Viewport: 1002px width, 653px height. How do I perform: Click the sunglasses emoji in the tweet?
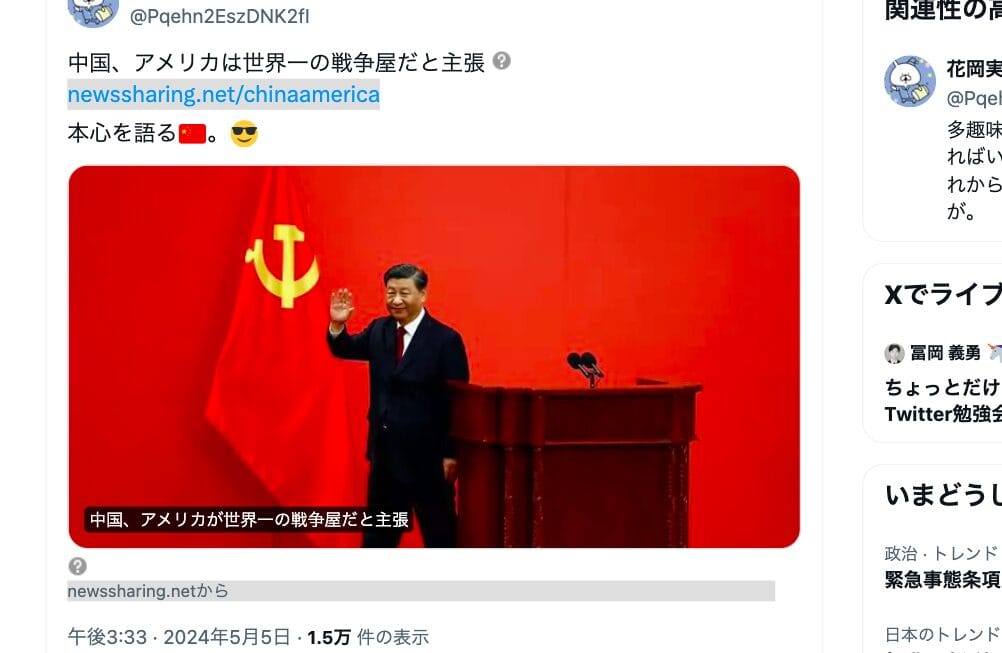point(244,134)
